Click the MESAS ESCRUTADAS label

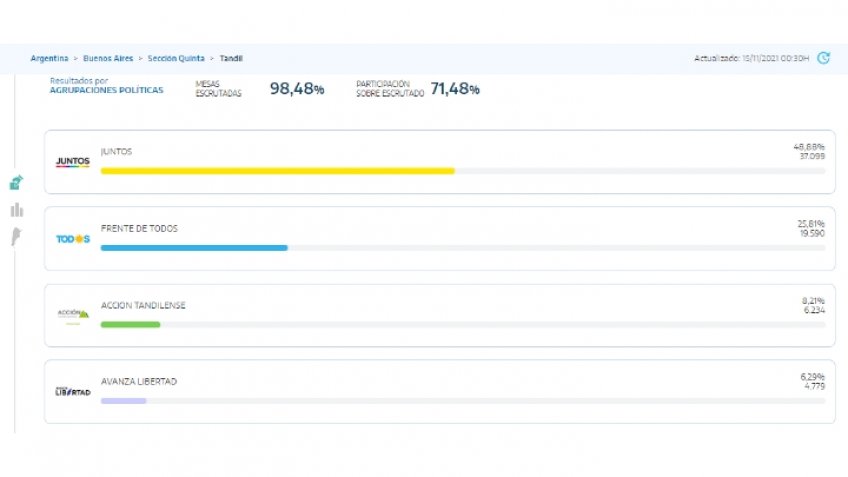(218, 89)
